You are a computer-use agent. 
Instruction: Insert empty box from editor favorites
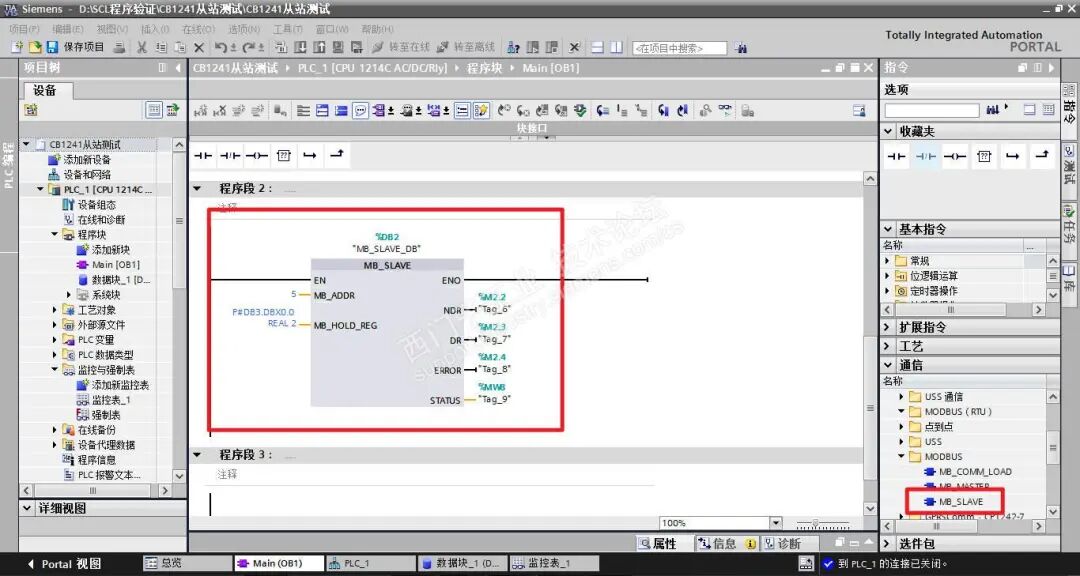click(x=284, y=156)
